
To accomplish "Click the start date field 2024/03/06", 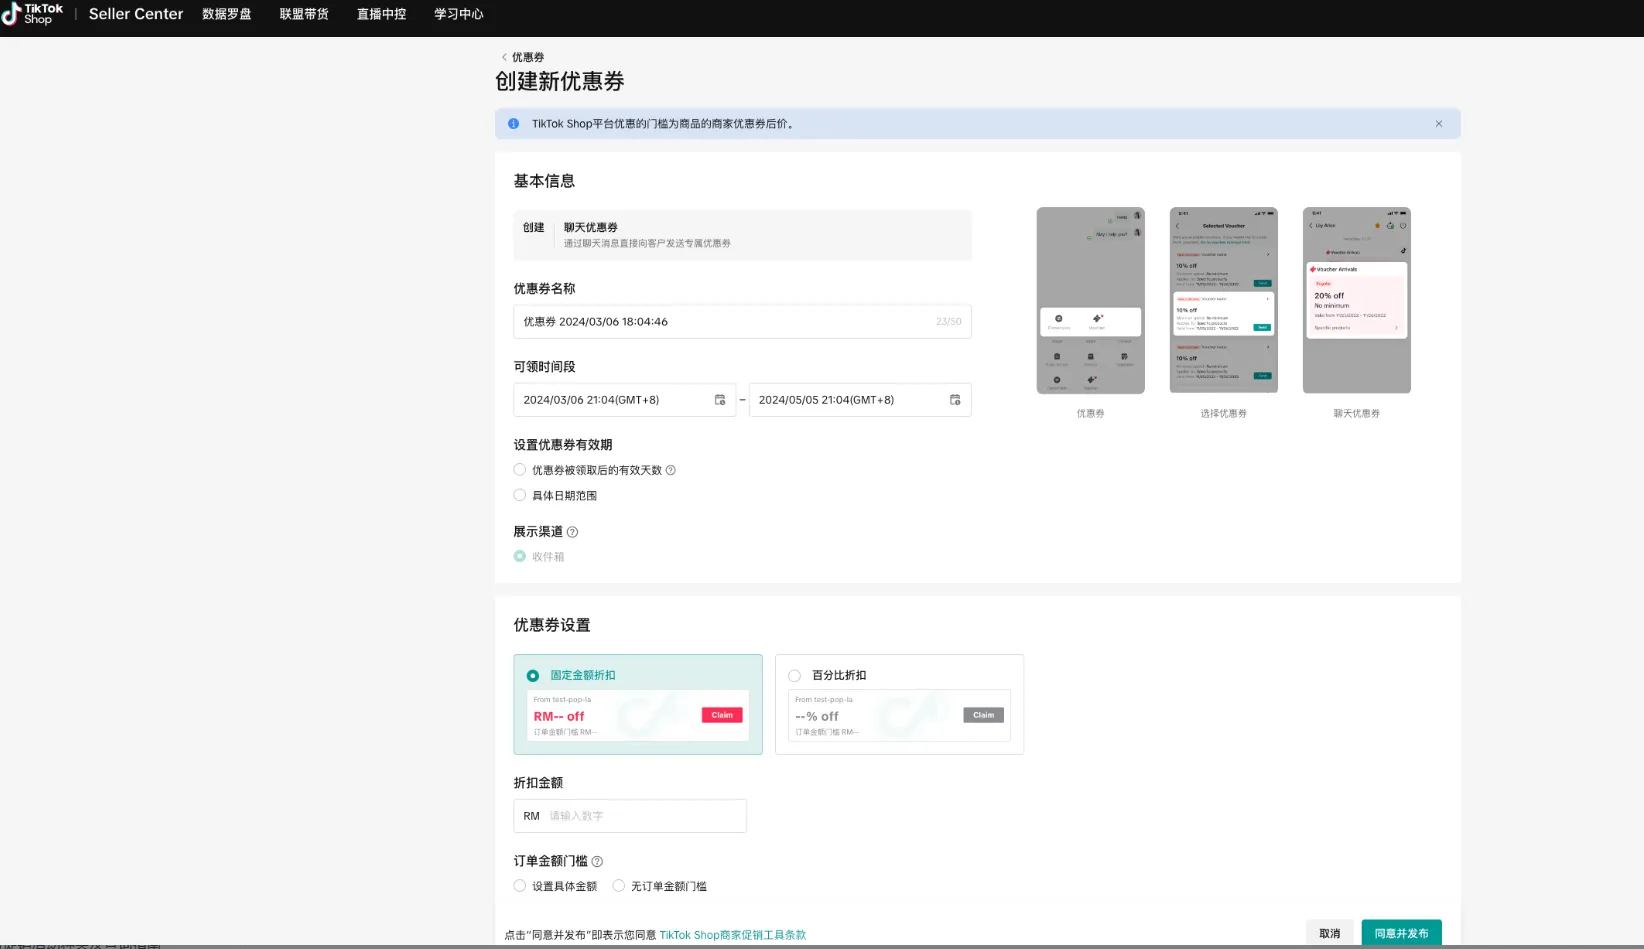I will 624,400.
